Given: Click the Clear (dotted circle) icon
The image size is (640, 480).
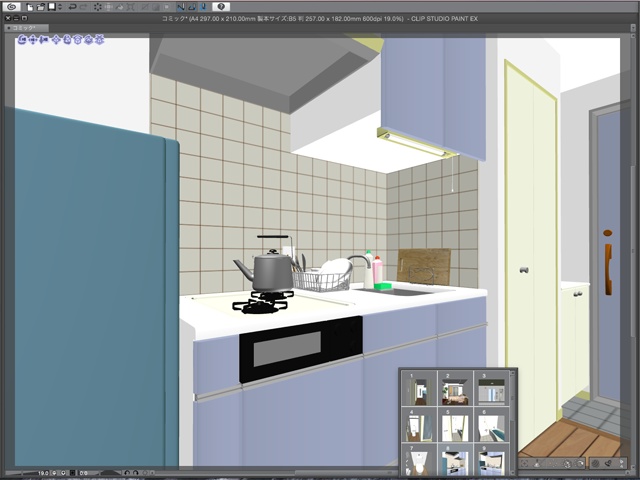Looking at the screenshot, I should click(98, 7).
